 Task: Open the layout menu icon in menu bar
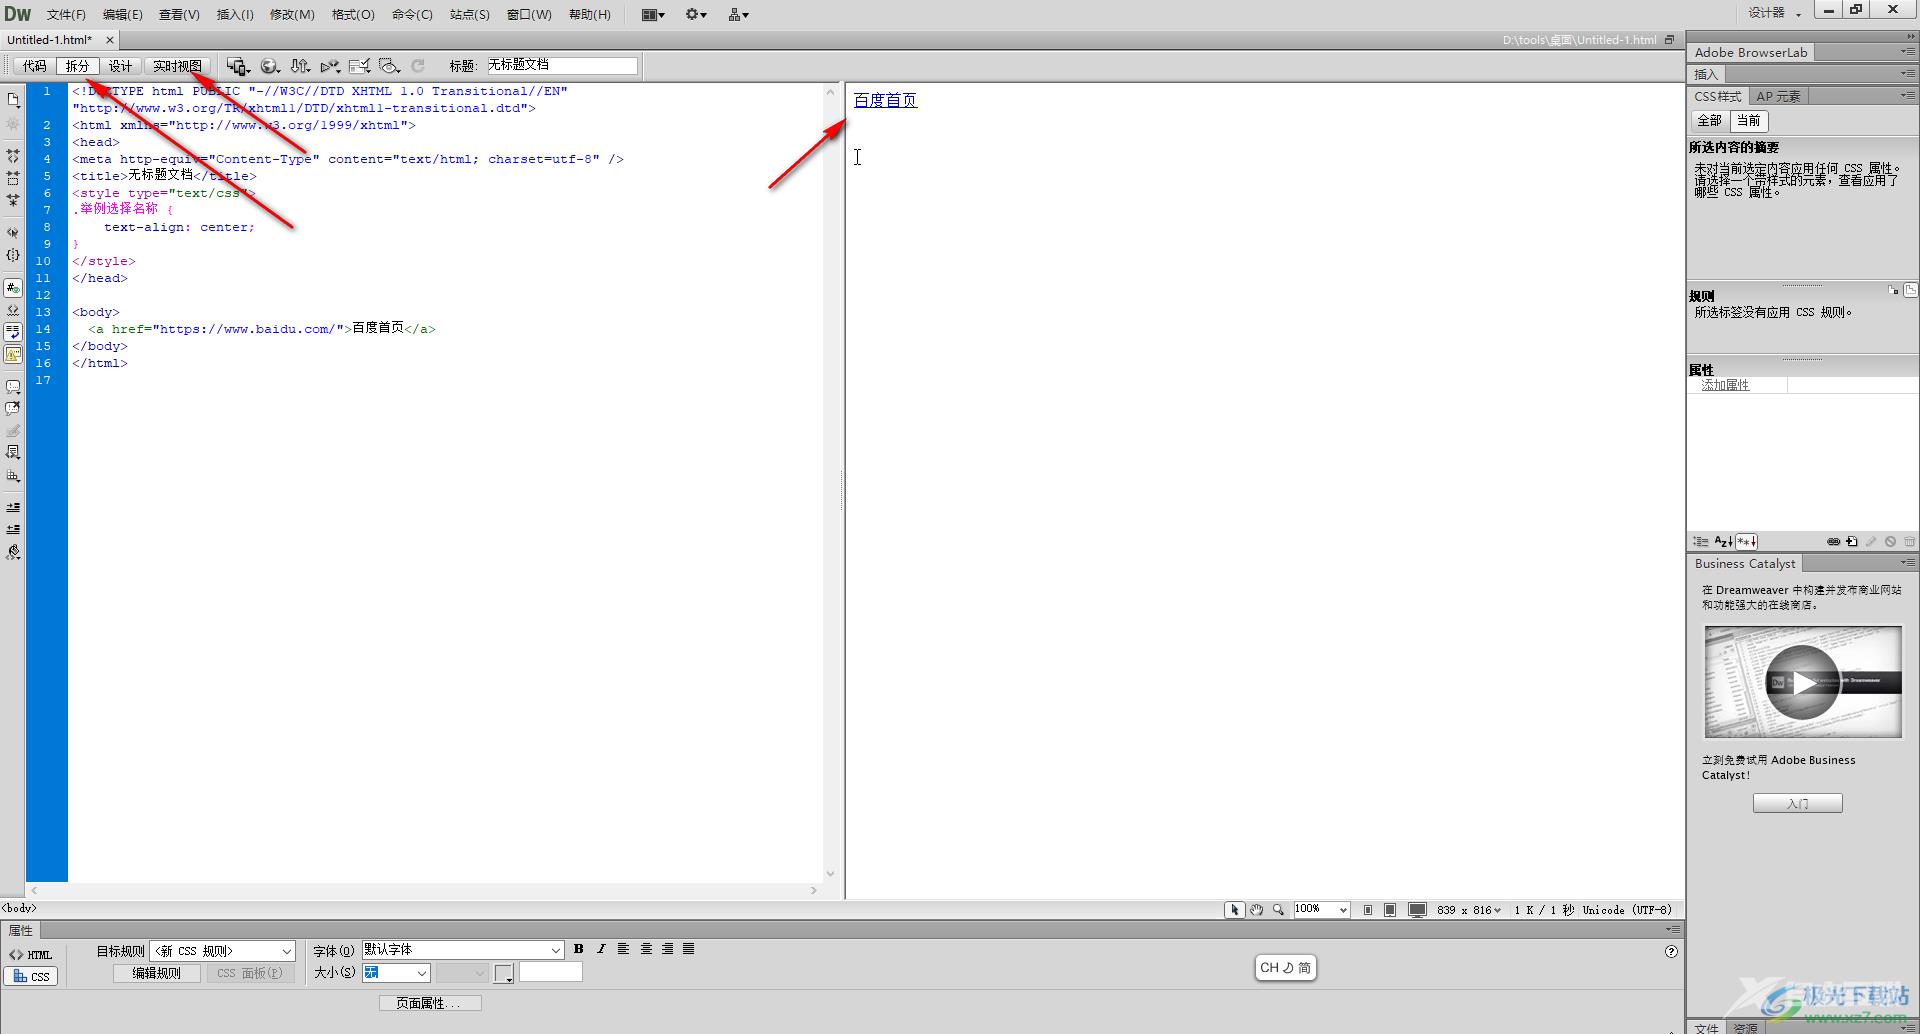[x=653, y=14]
